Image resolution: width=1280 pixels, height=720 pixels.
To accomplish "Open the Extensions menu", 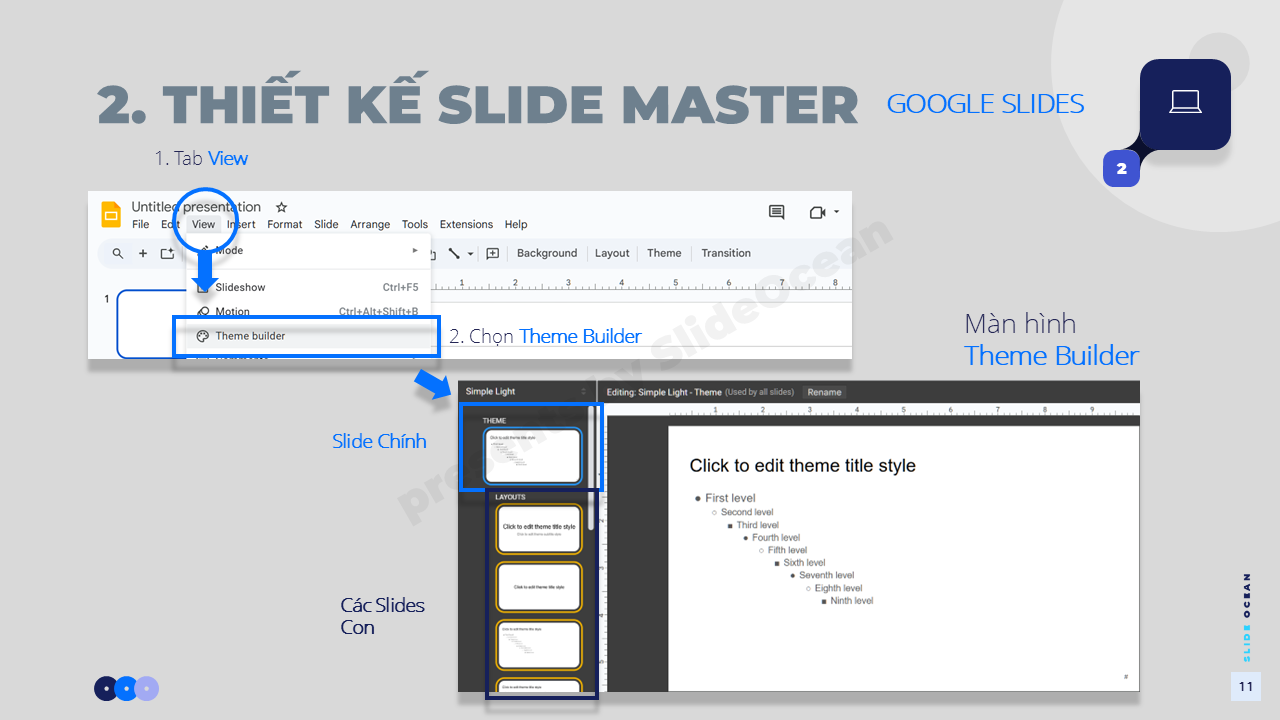I will coord(466,225).
